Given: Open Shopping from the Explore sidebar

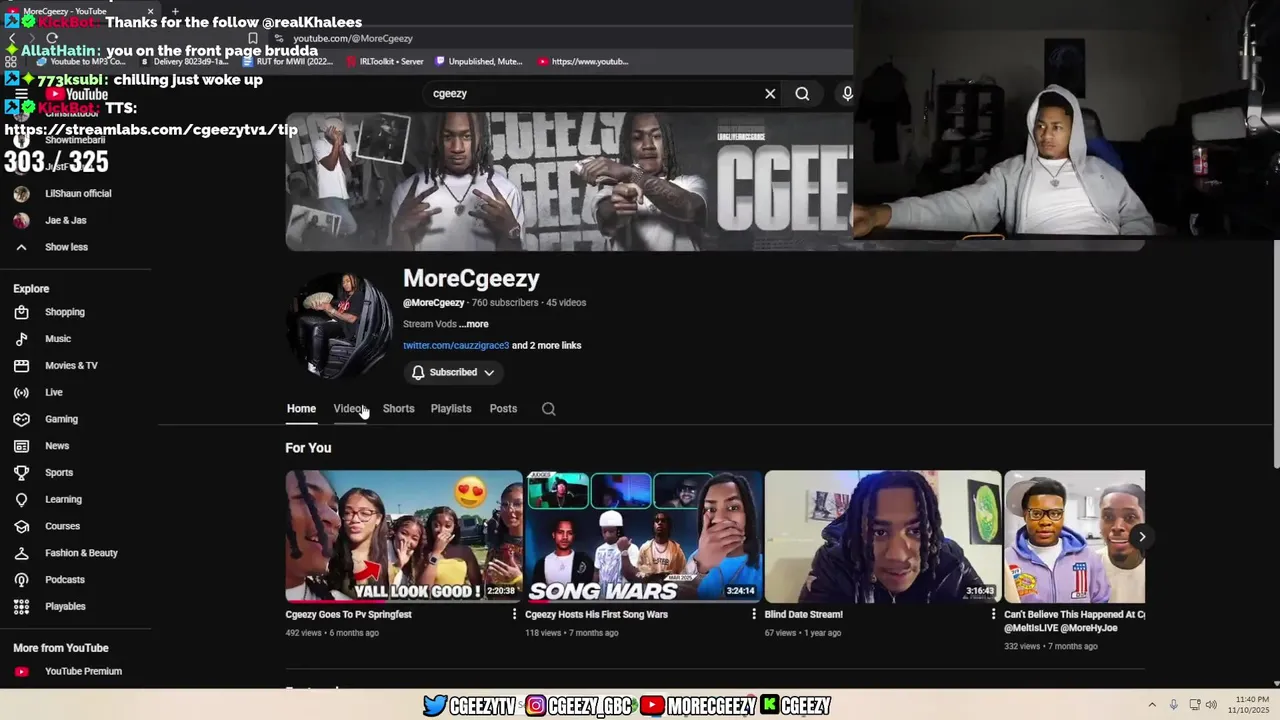Looking at the screenshot, I should click(65, 312).
